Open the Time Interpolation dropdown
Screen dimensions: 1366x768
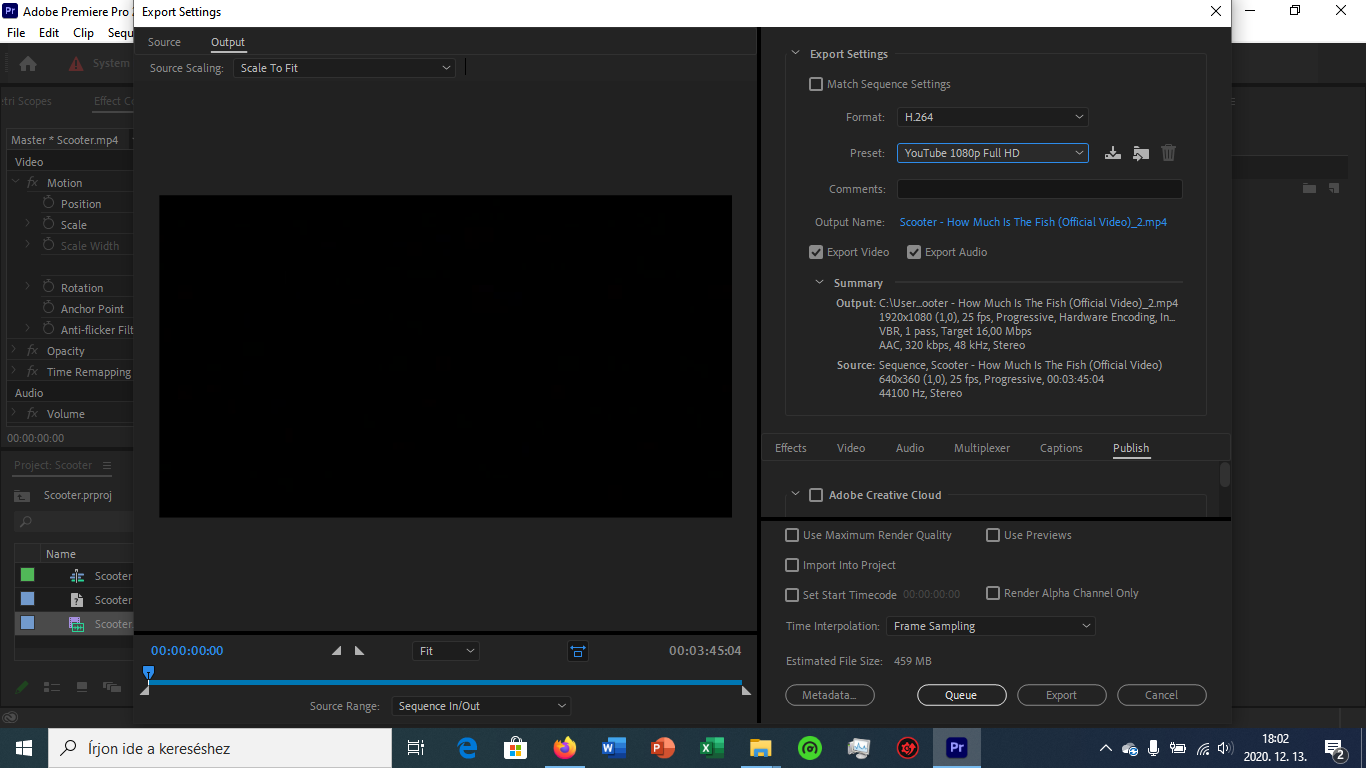[x=991, y=626]
